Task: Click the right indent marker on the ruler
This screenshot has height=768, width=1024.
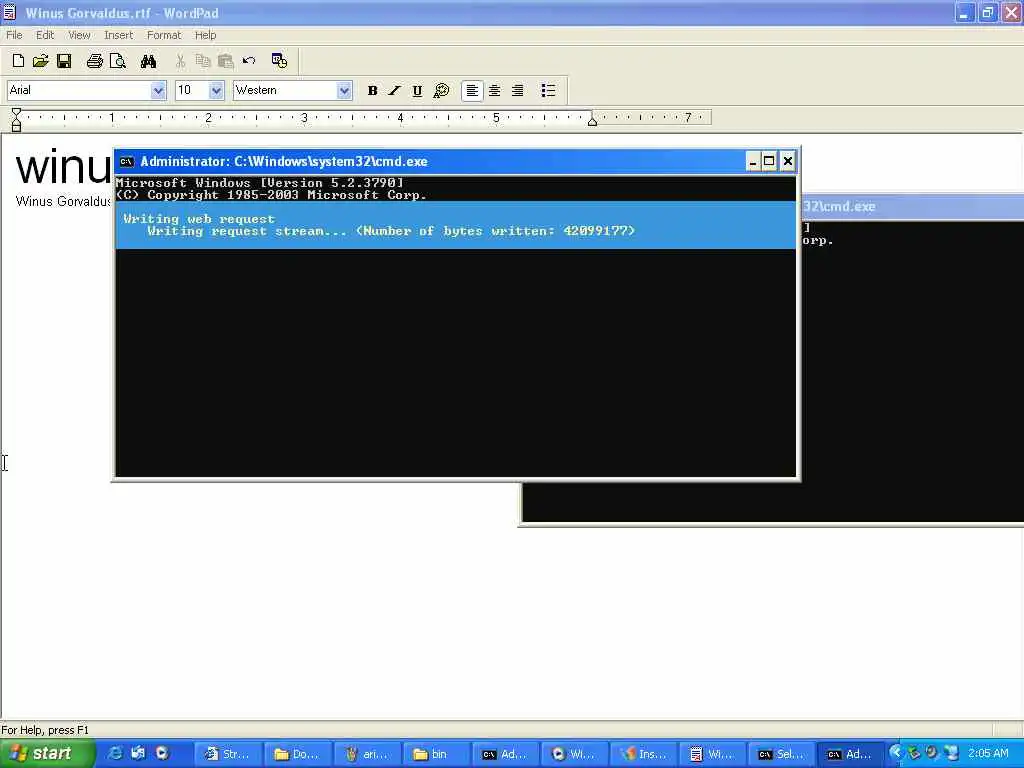Action: [592, 121]
